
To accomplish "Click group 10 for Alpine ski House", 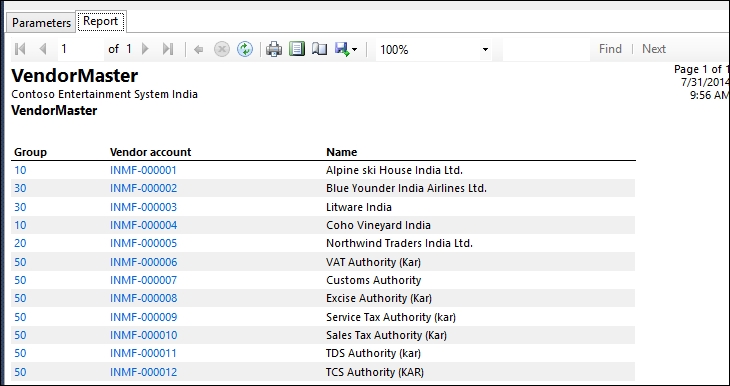I will (x=20, y=170).
